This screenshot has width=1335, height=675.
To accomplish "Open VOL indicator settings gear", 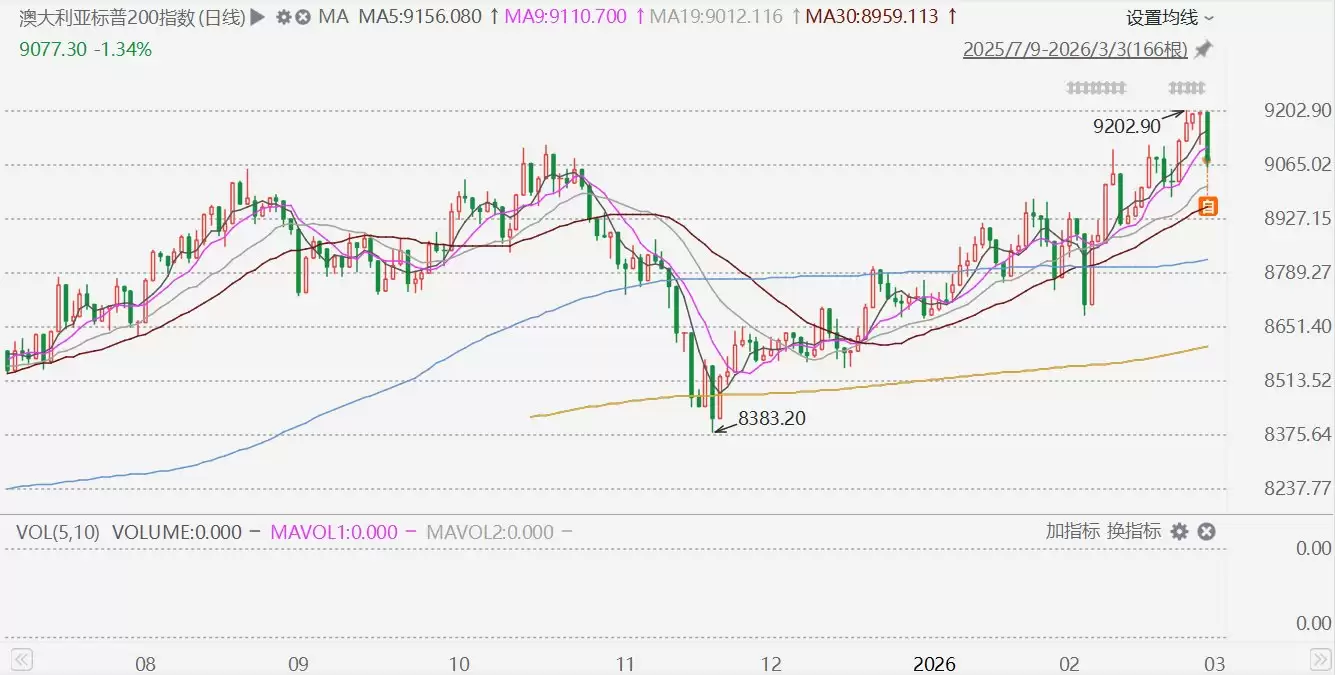I will coord(1180,532).
